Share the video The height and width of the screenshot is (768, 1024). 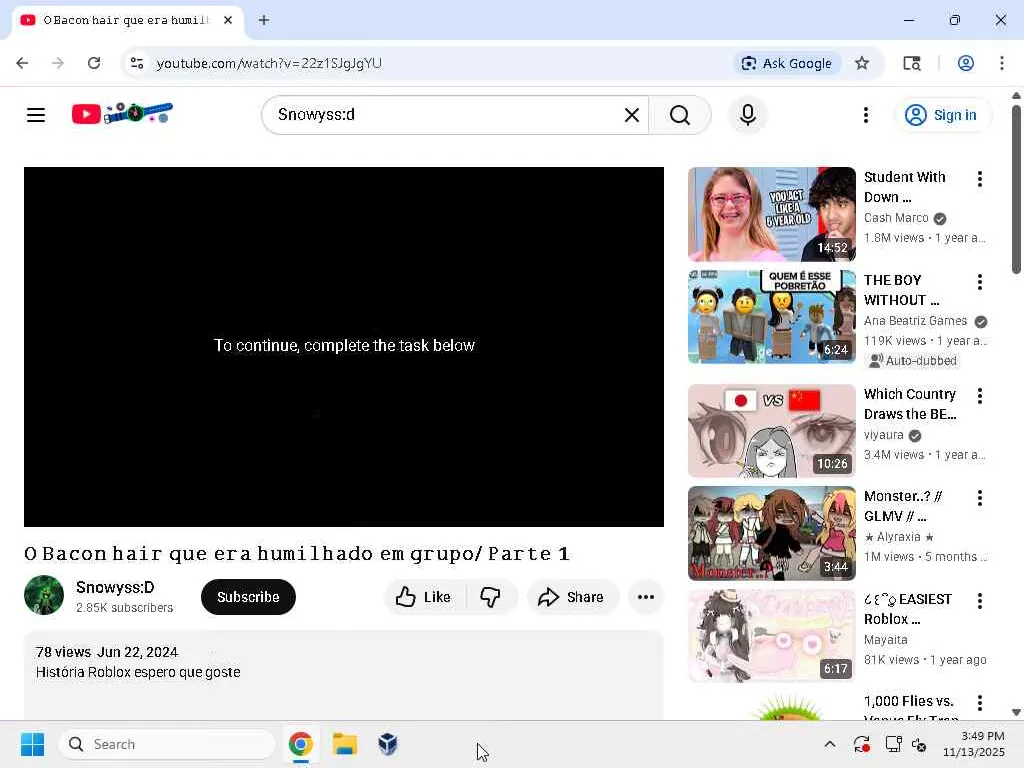coord(571,597)
